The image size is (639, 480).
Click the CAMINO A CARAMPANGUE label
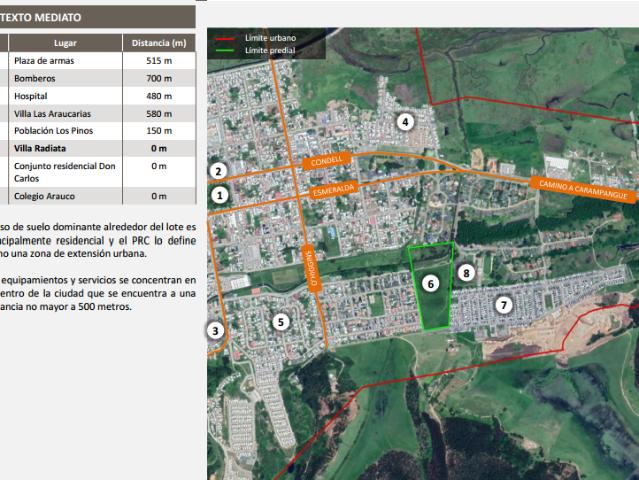pos(584,190)
